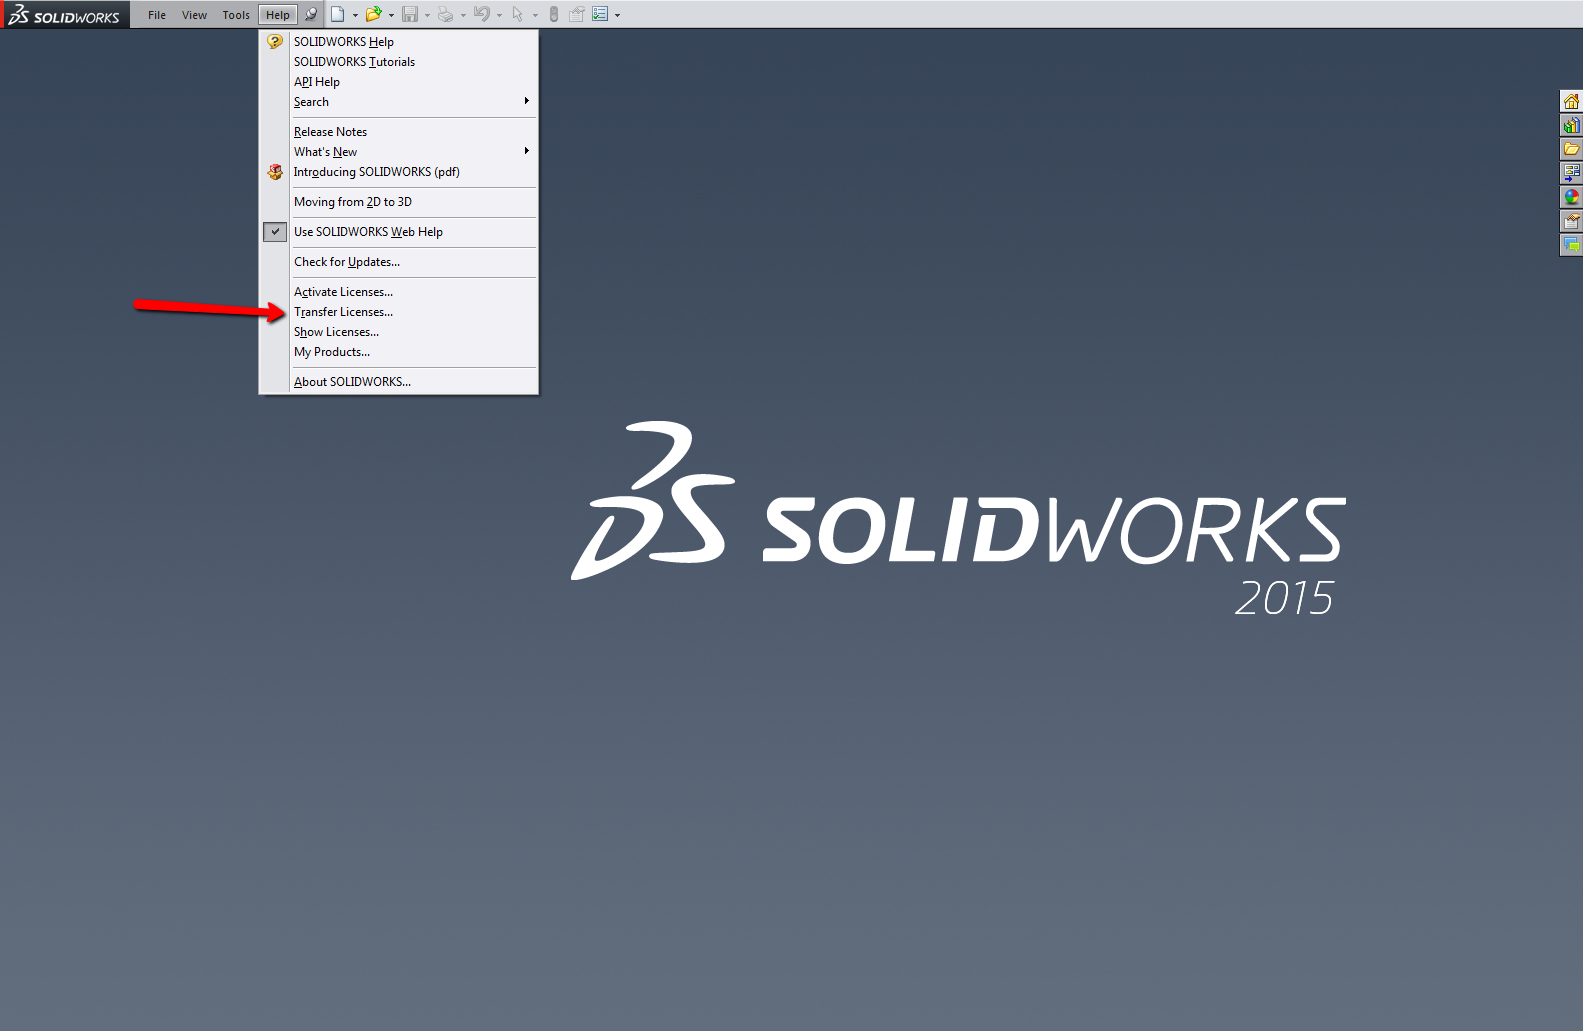Open the View menu

pyautogui.click(x=194, y=15)
